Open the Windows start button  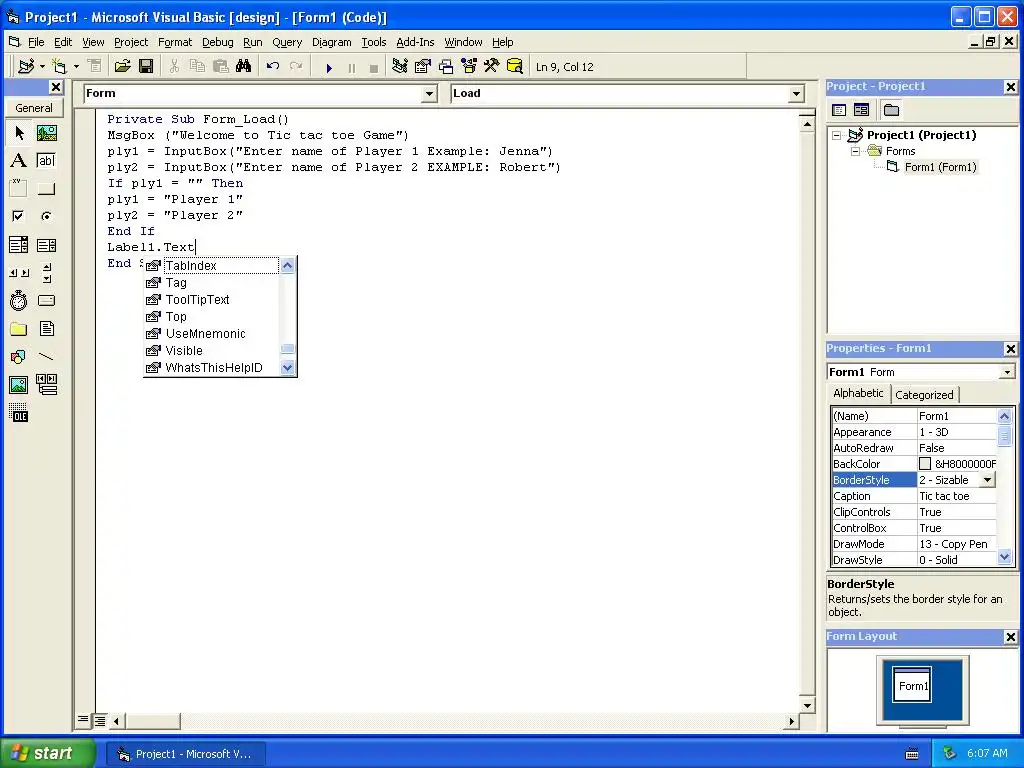point(46,753)
